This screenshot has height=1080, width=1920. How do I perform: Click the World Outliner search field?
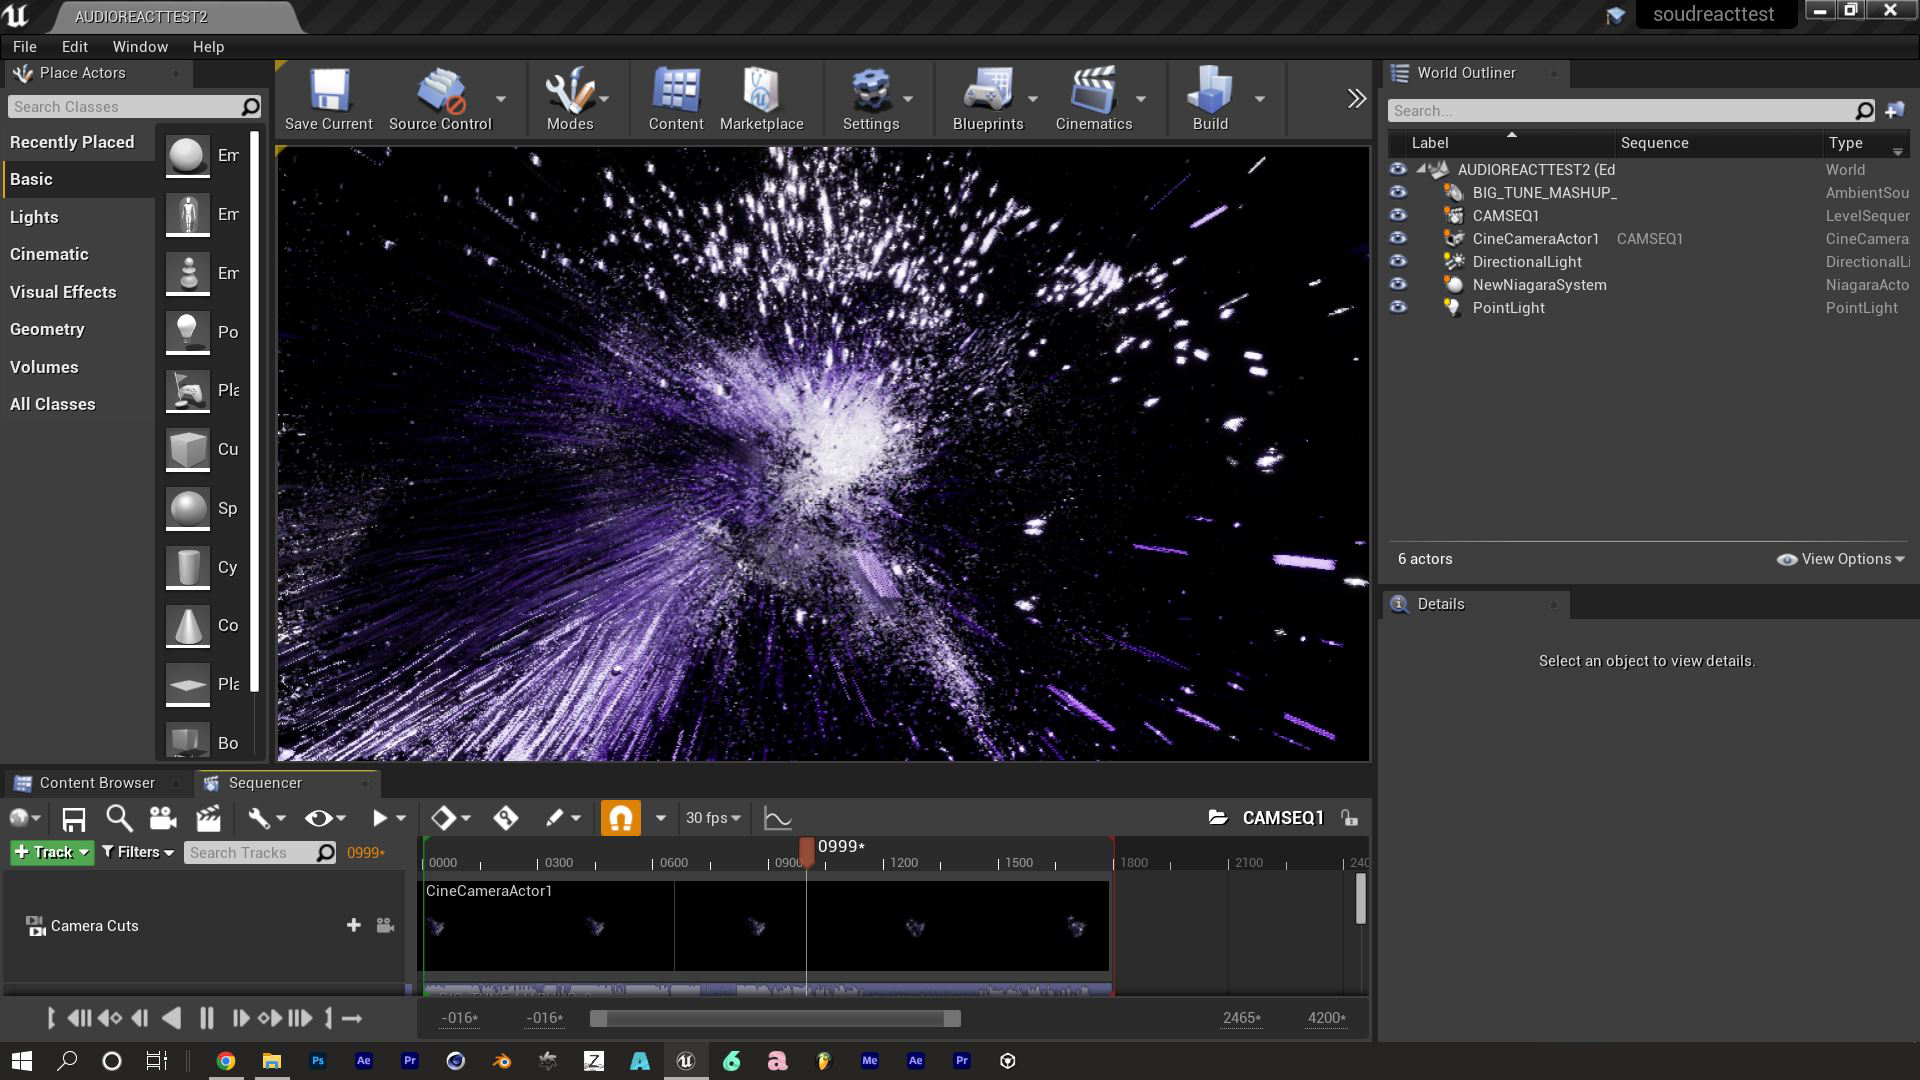[x=1620, y=111]
